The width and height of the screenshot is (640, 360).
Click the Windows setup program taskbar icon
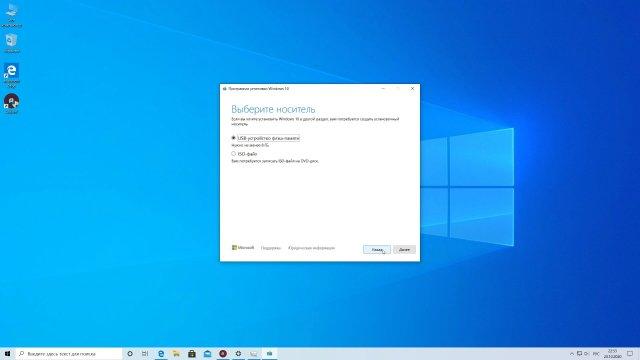[x=269, y=353]
